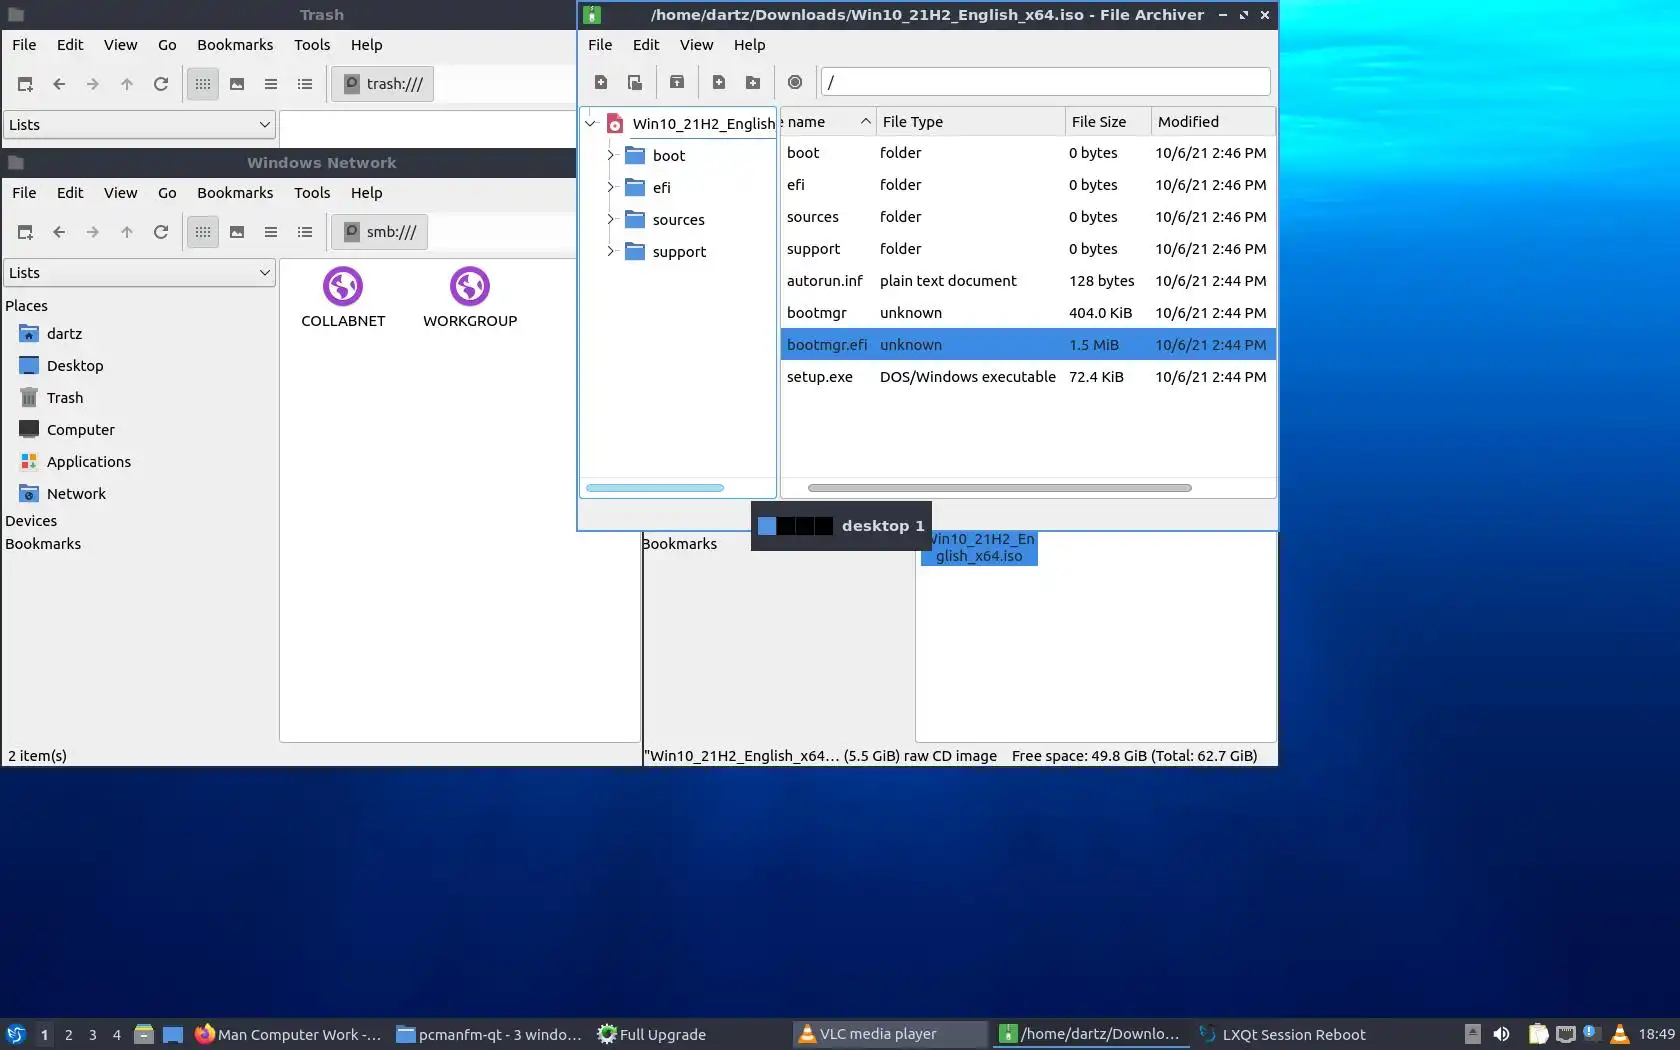
Task: Open a new tab in the Trash window
Action: click(25, 85)
